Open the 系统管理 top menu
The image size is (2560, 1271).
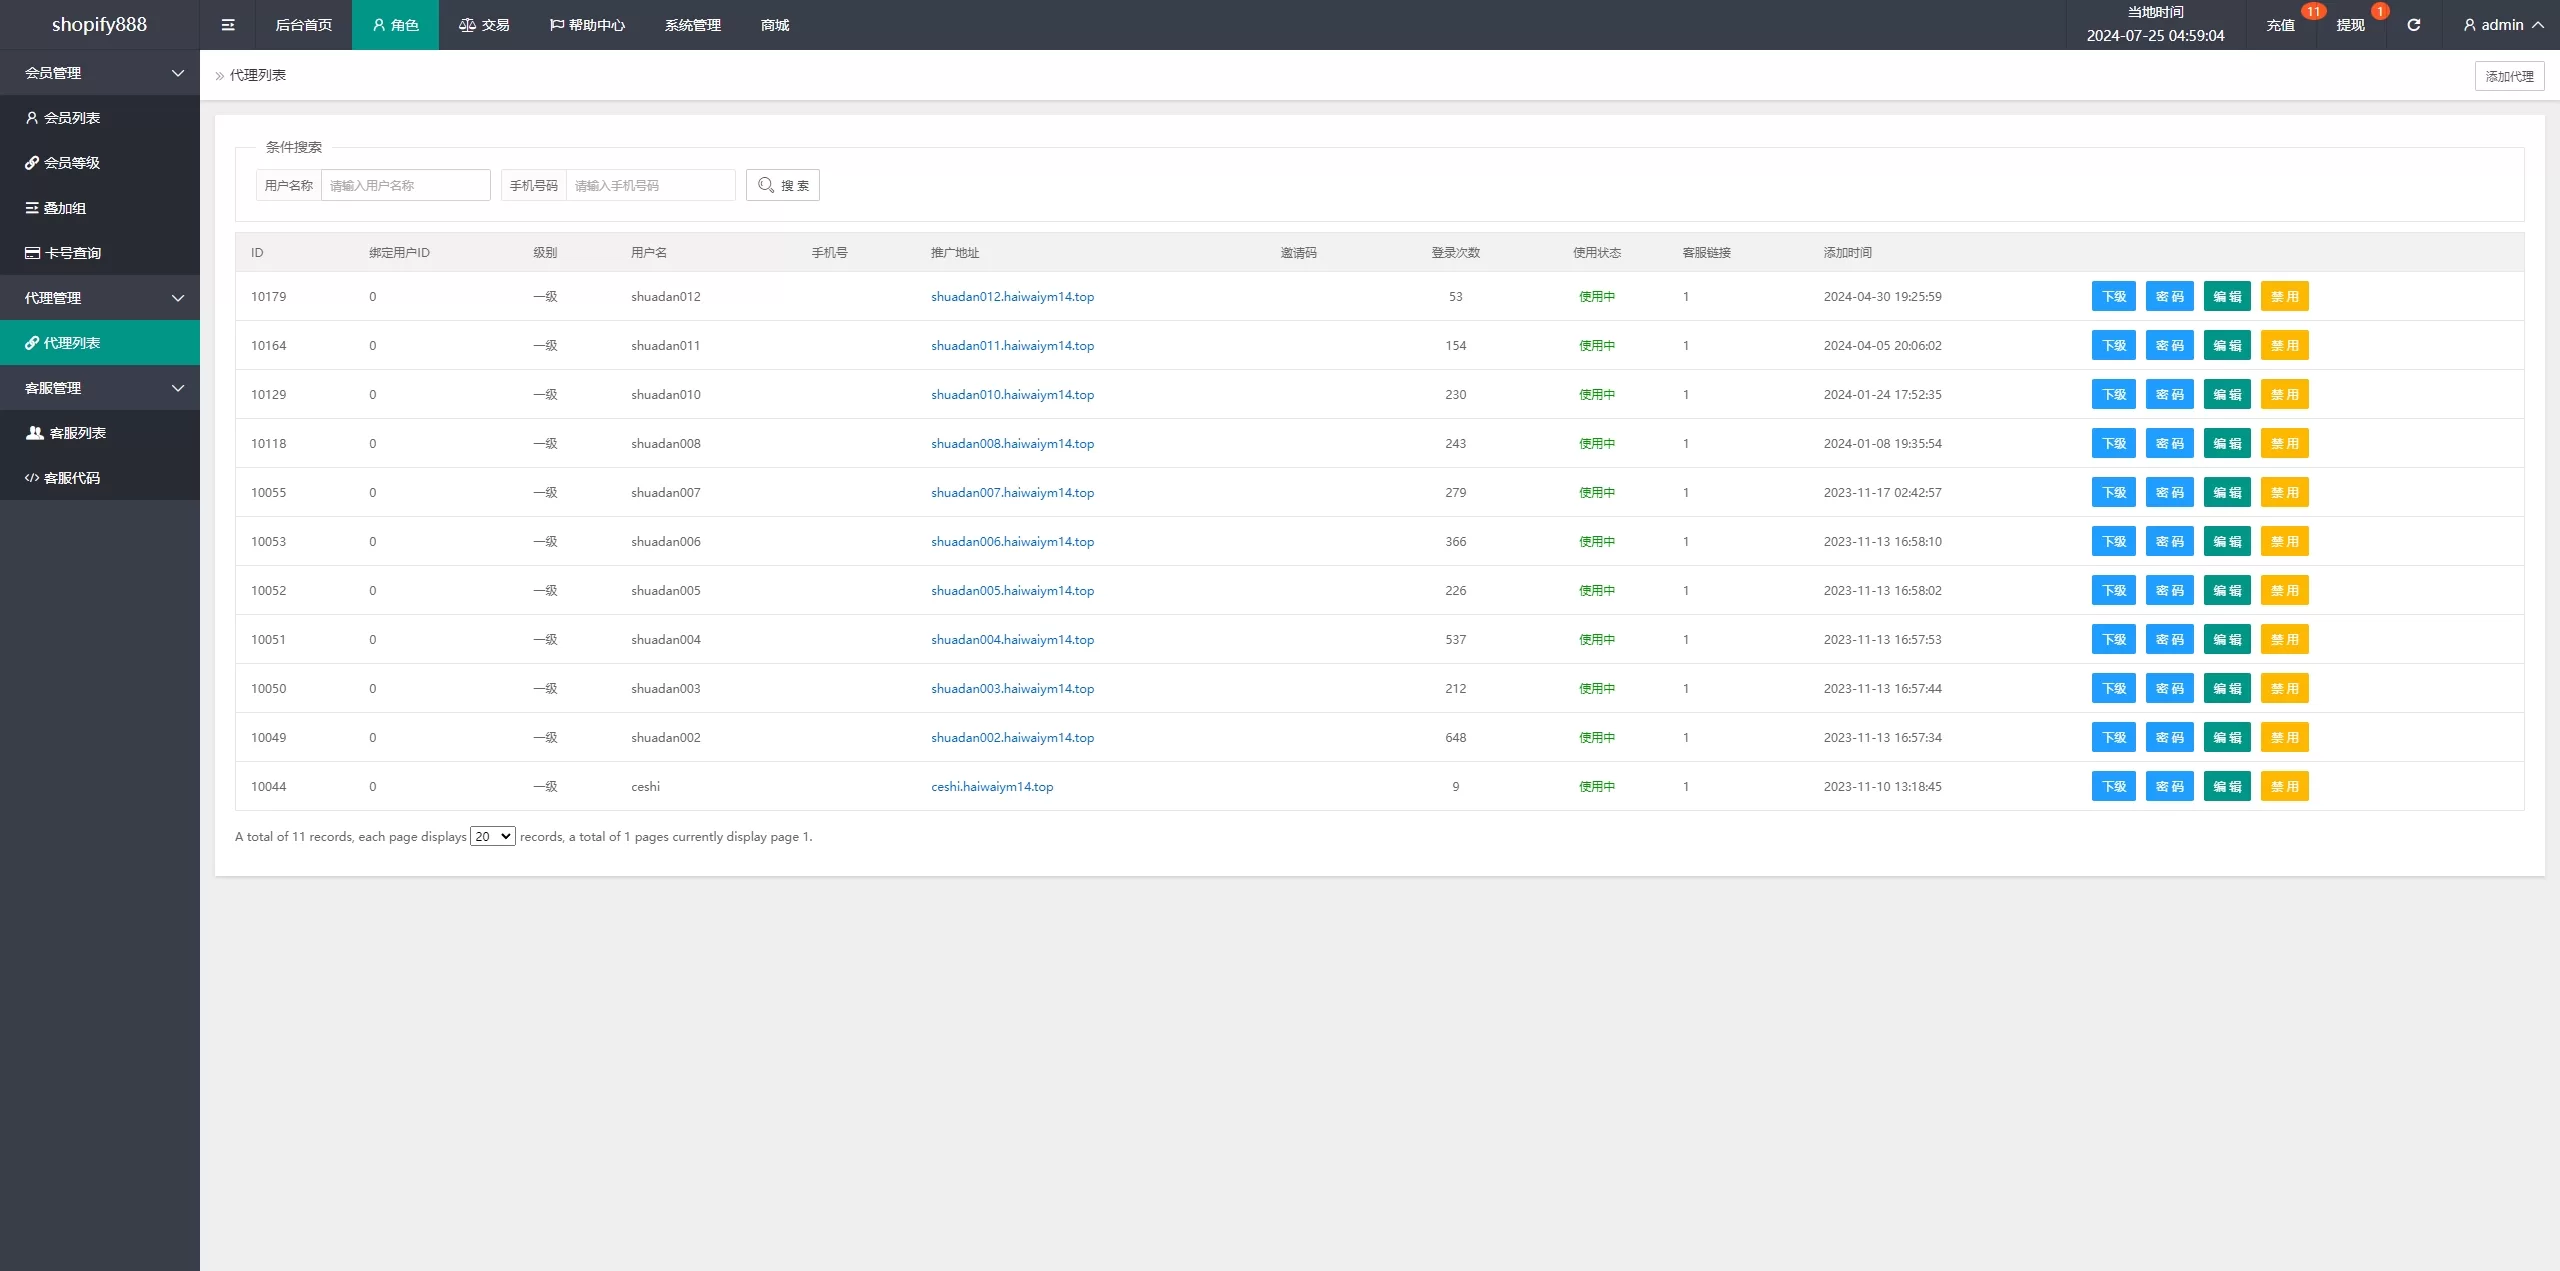(x=692, y=25)
